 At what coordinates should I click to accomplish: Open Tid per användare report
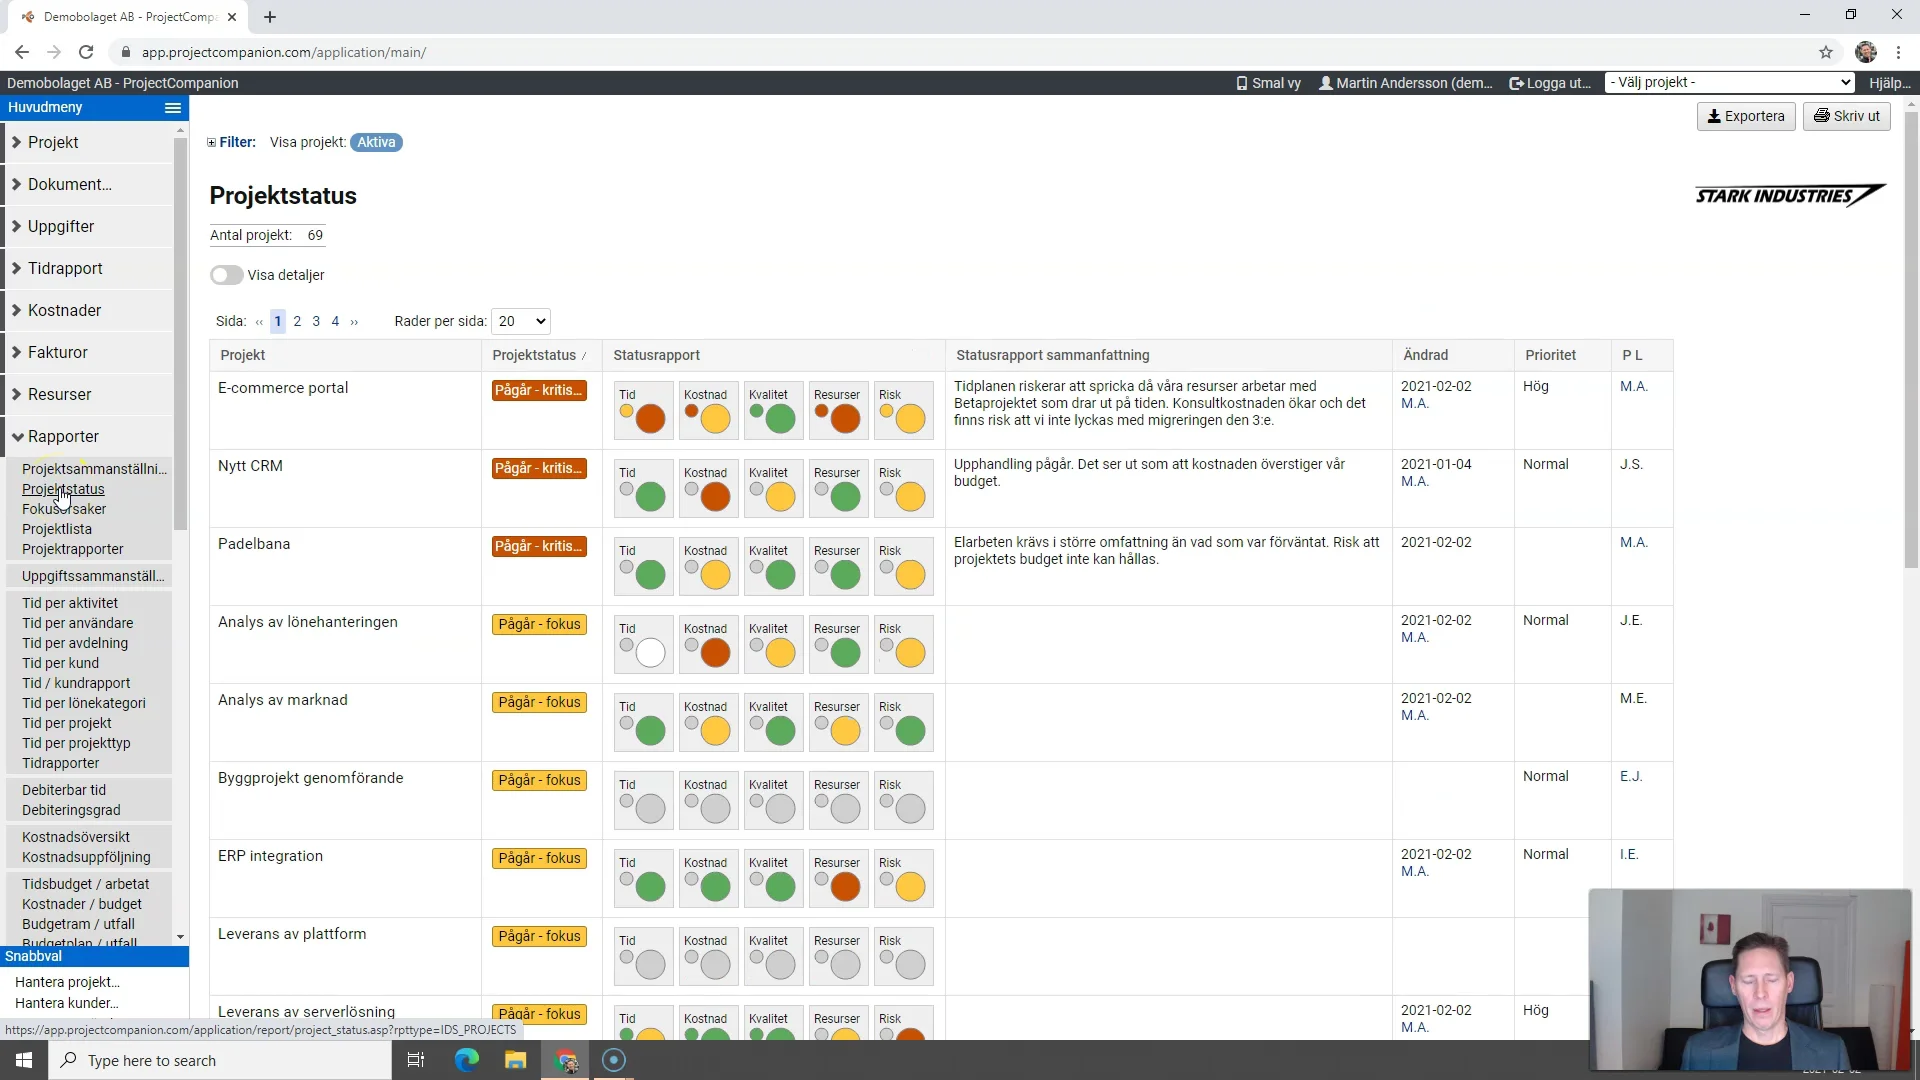pos(78,623)
